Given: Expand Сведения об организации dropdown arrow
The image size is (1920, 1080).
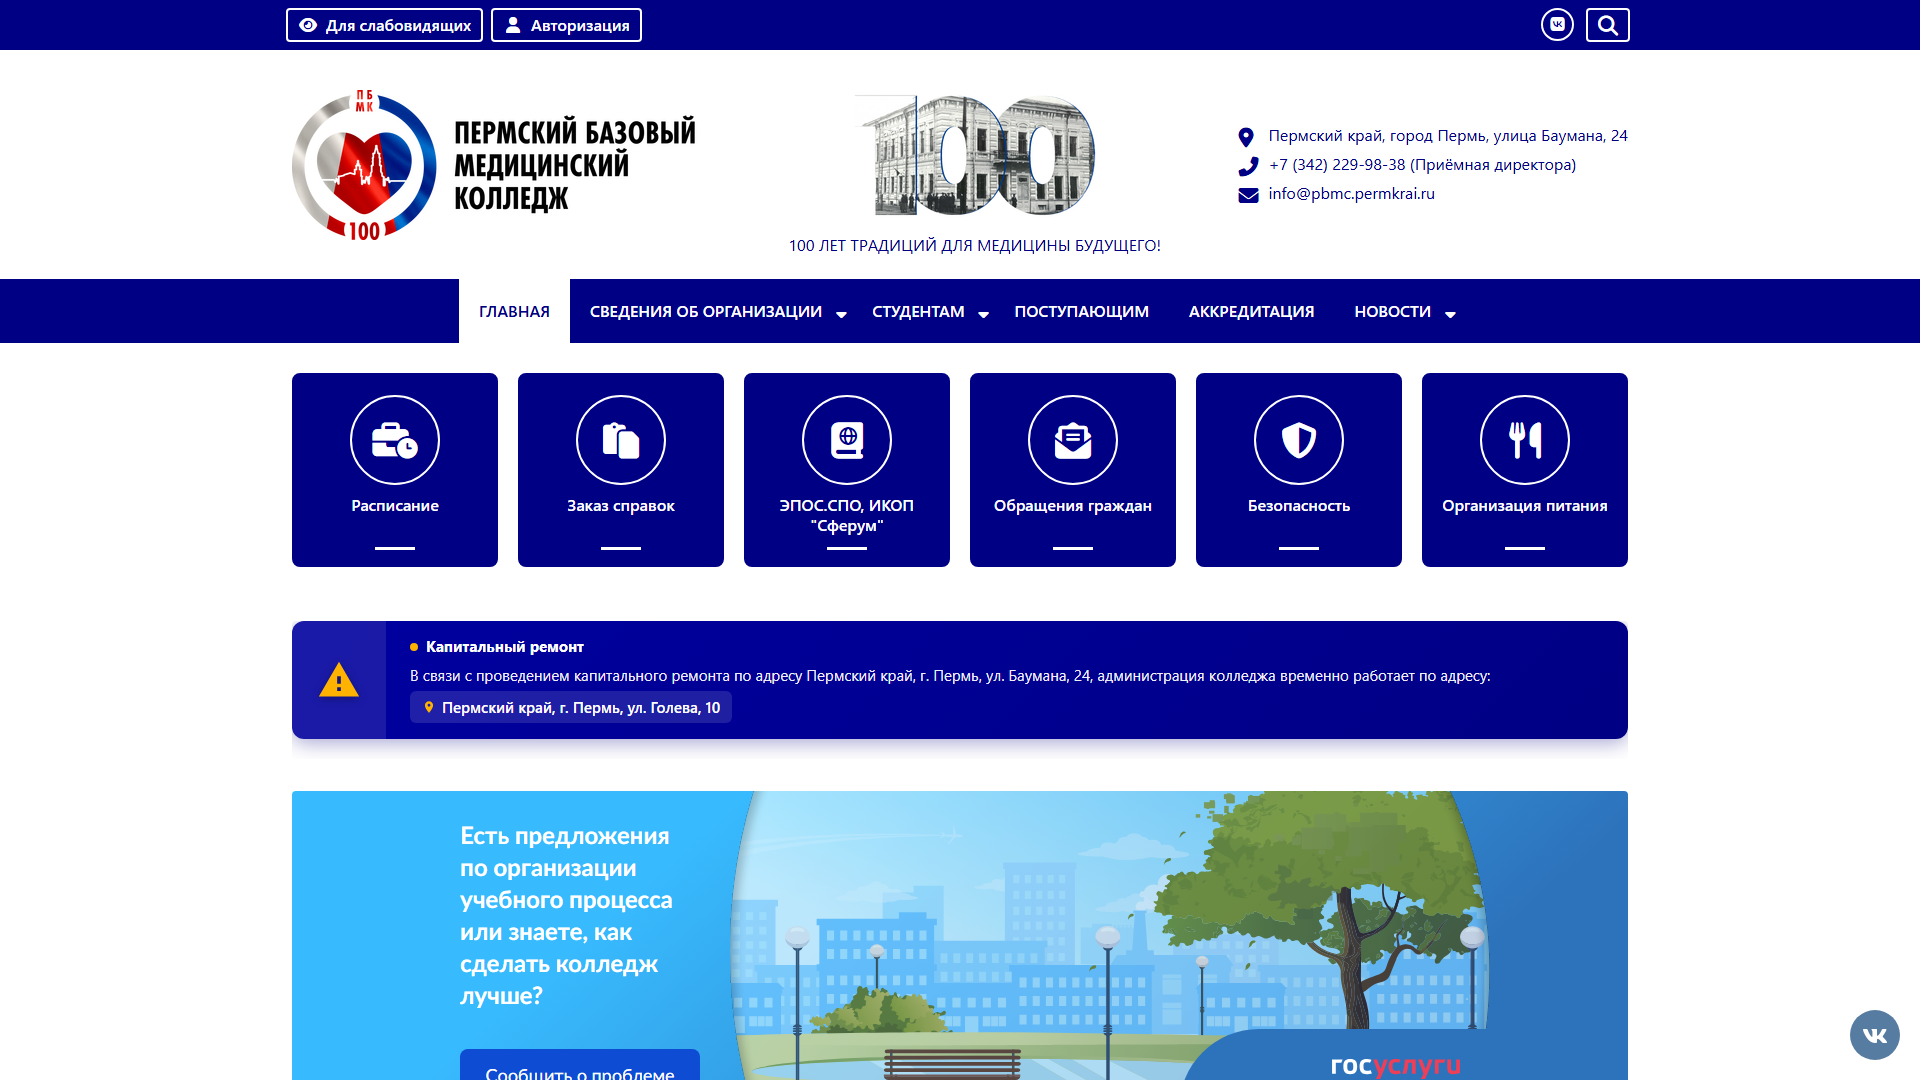Looking at the screenshot, I should tap(841, 314).
